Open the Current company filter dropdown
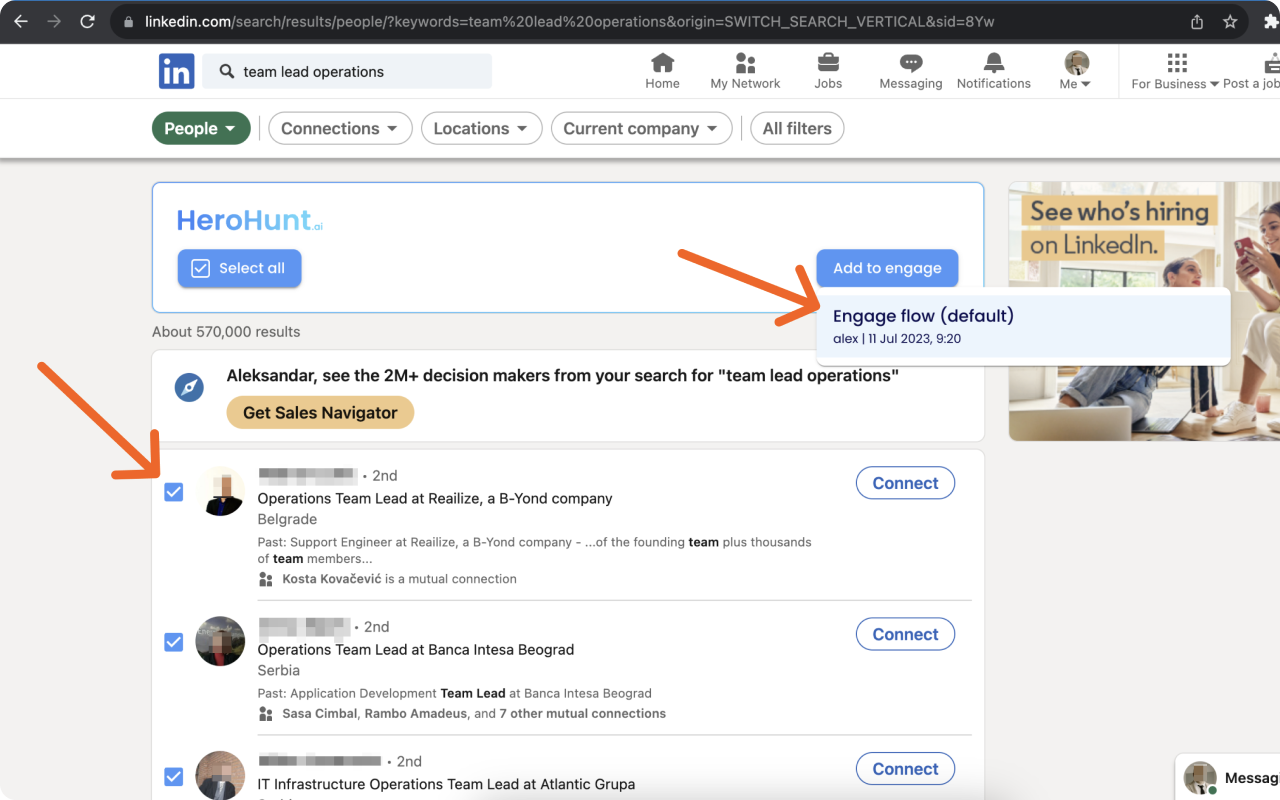 click(x=641, y=128)
